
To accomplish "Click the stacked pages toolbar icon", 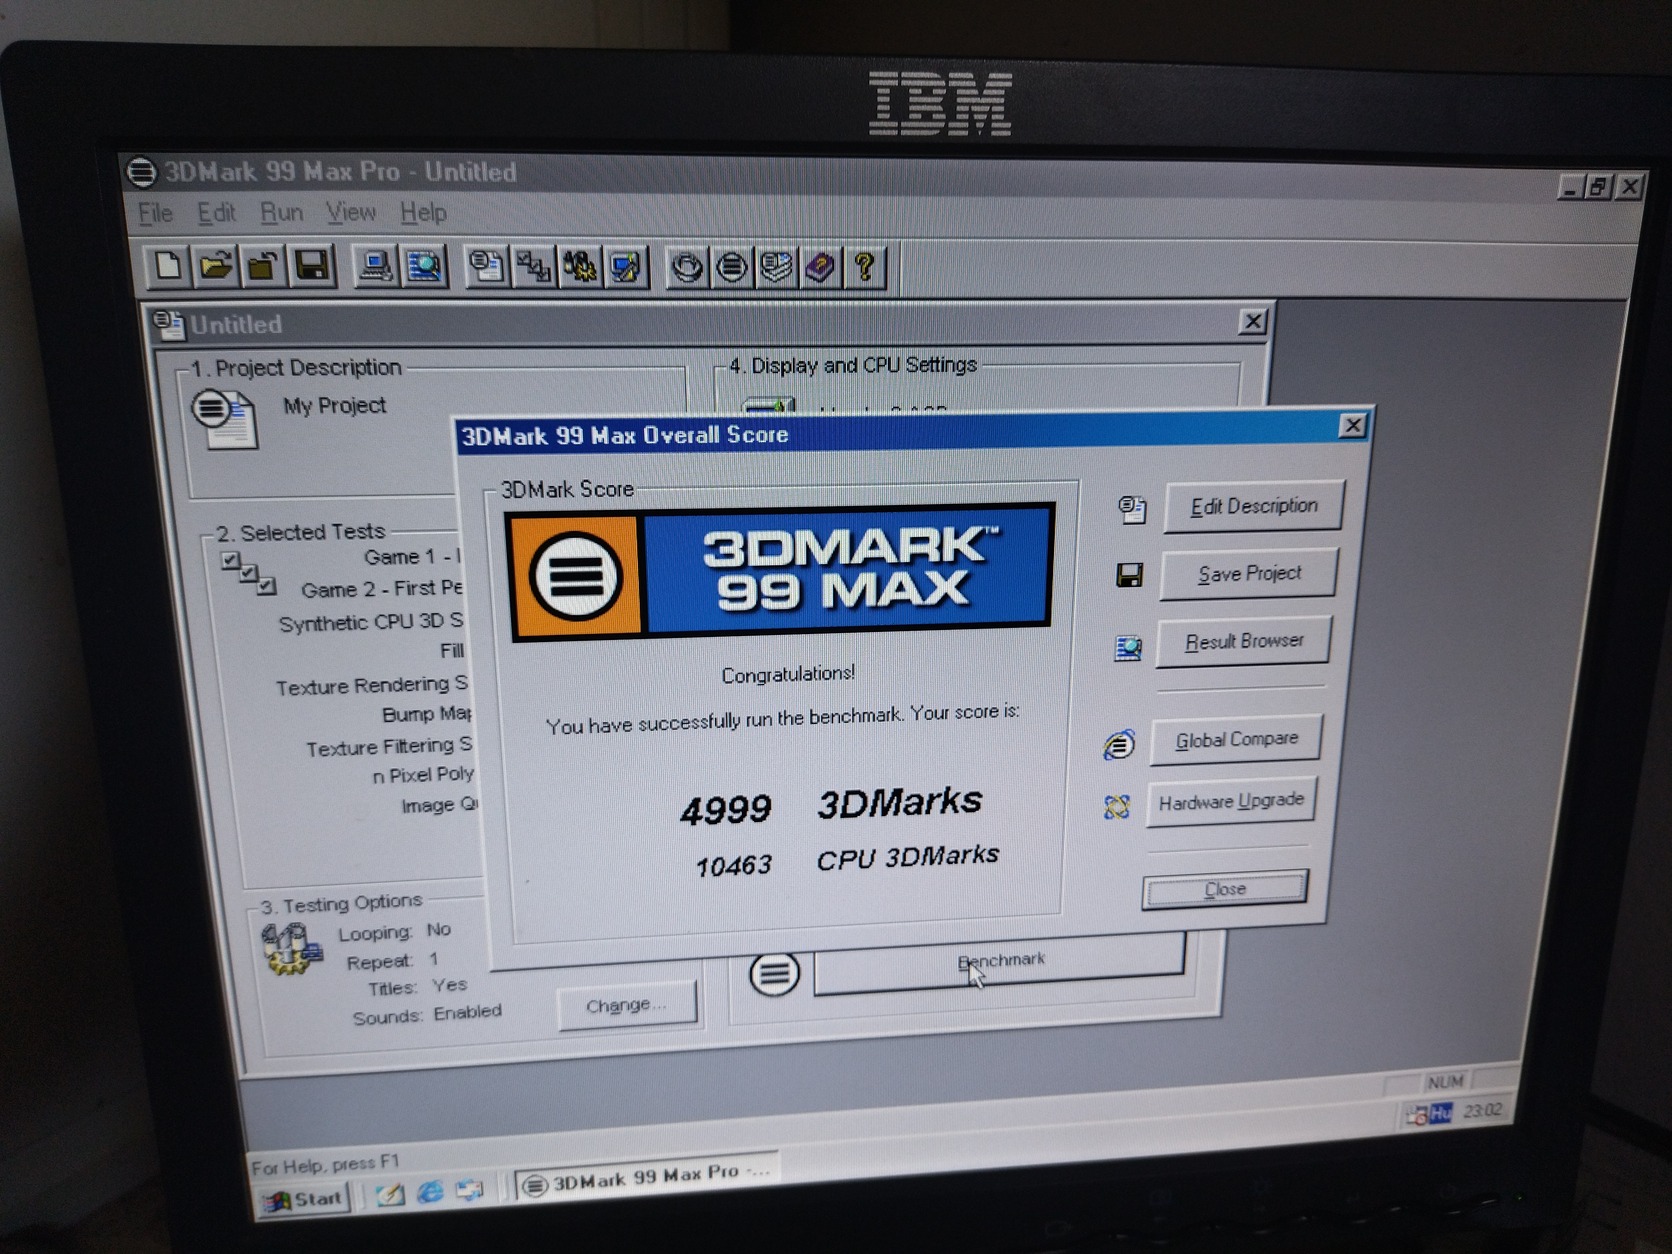I will point(776,267).
